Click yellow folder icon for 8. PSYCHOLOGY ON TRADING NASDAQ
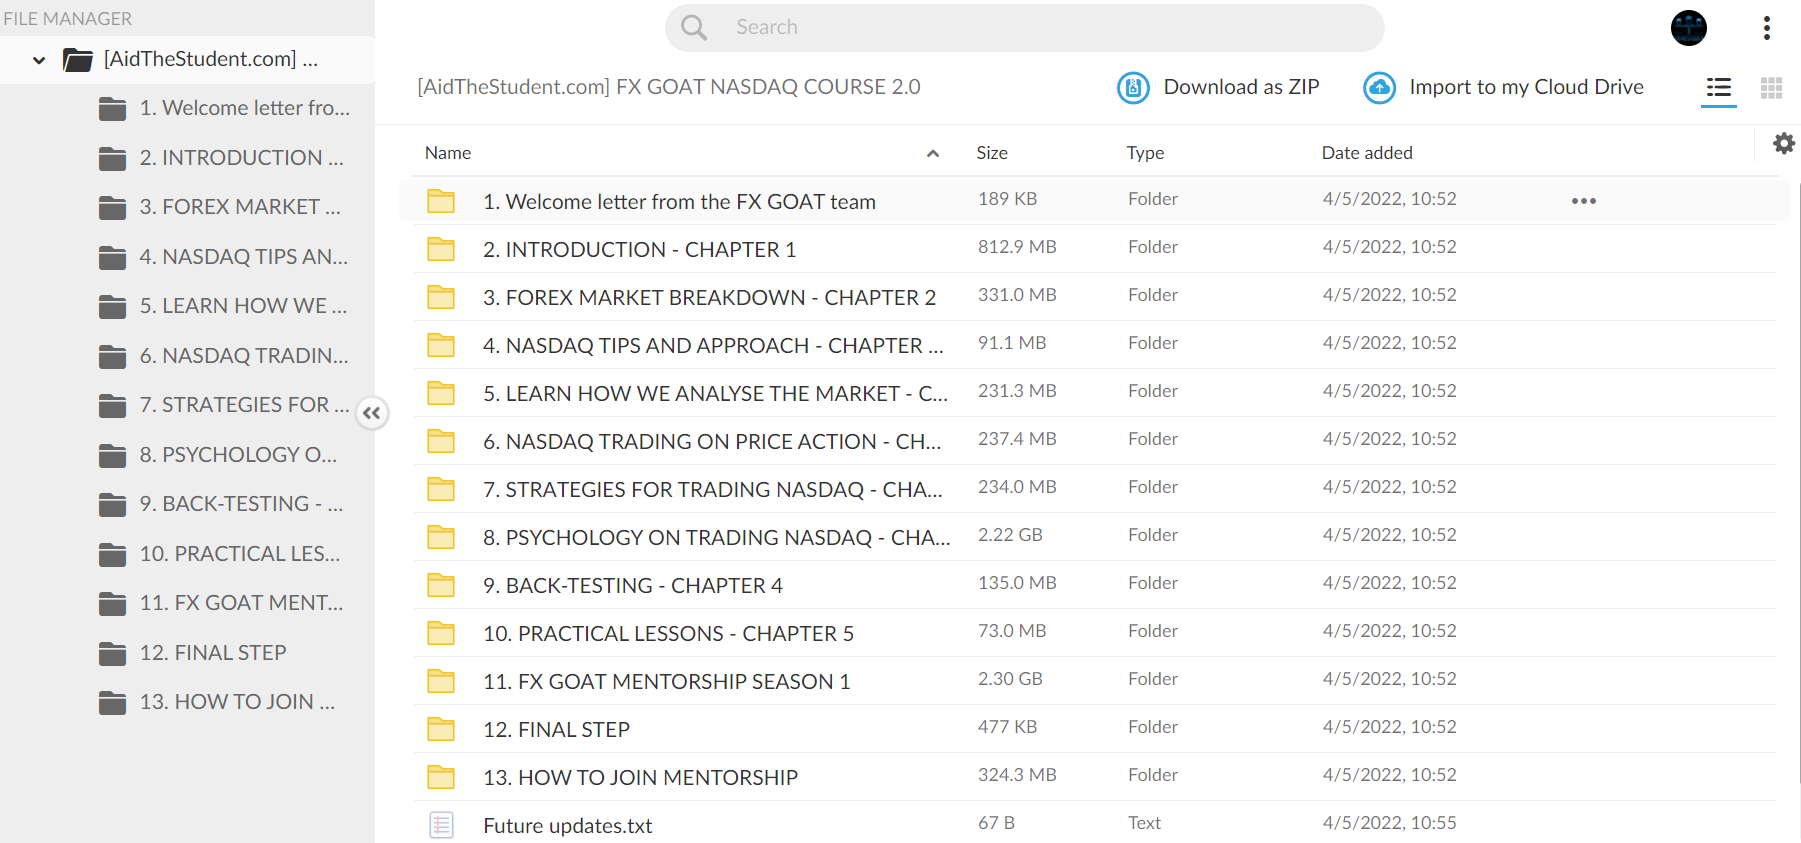1801x843 pixels. click(441, 537)
